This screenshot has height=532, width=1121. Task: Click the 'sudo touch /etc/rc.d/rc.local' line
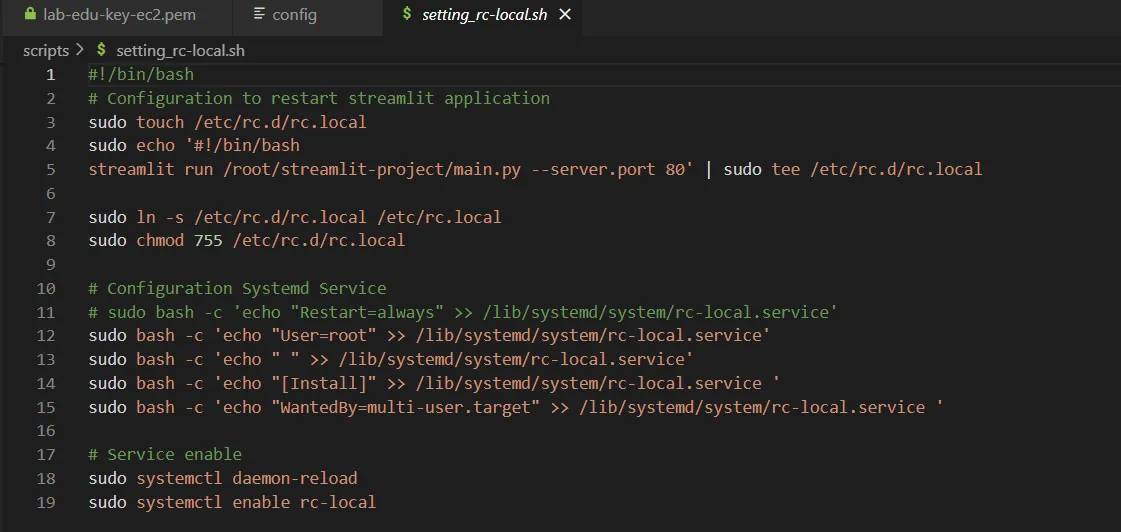[227, 122]
